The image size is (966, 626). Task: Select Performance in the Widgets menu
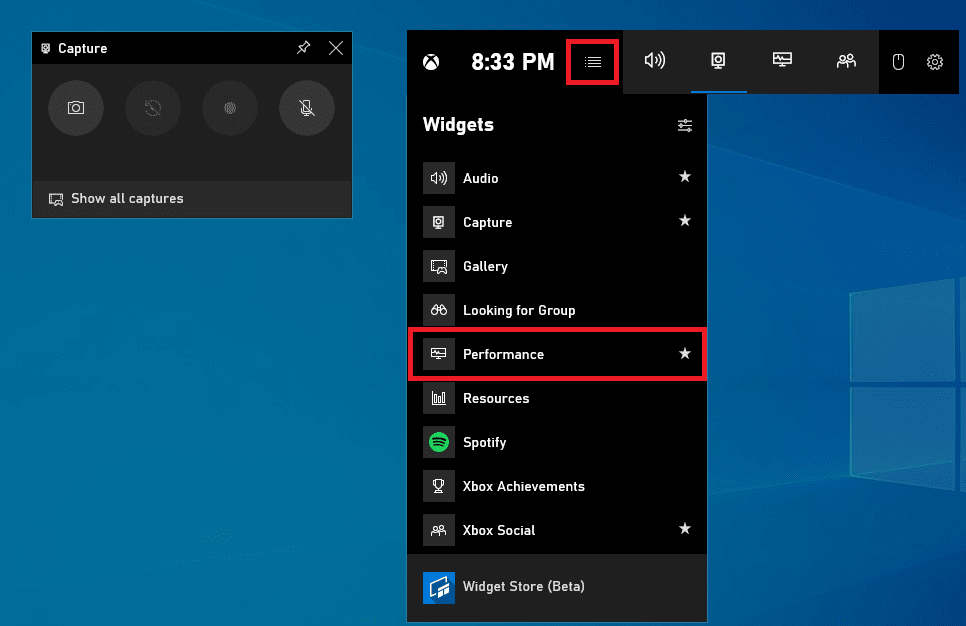[557, 354]
